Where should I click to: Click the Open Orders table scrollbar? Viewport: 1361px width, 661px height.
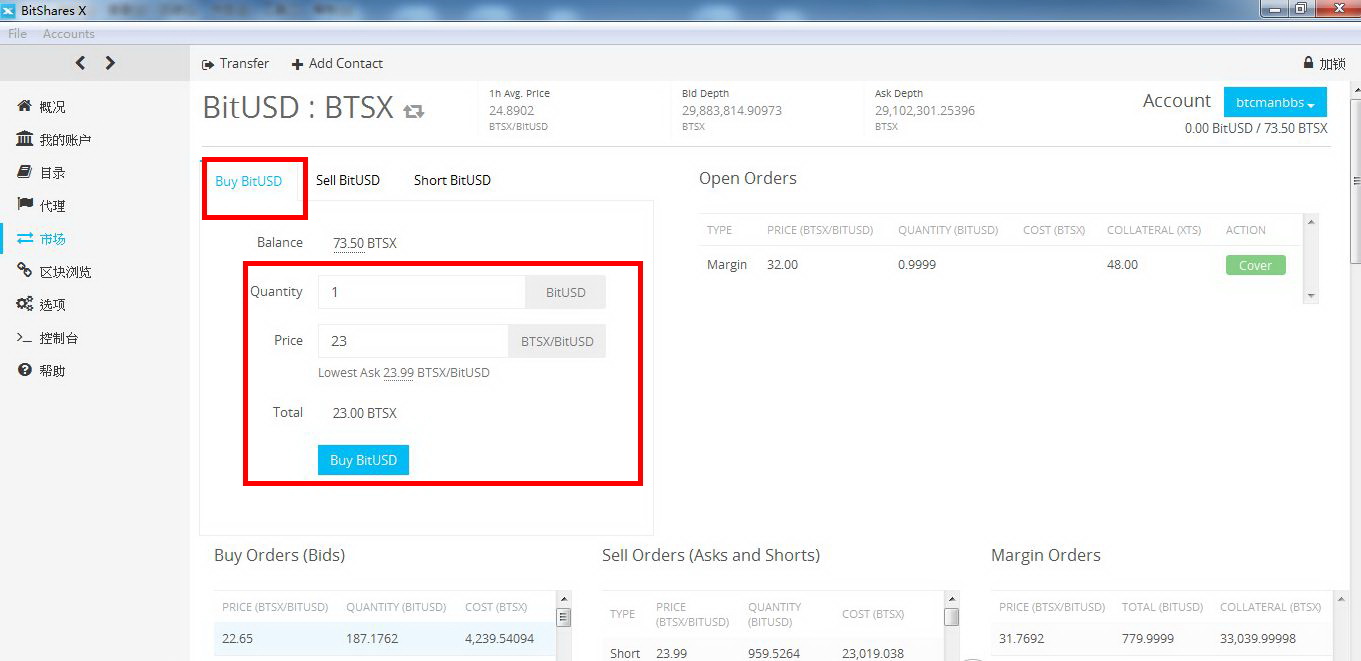pyautogui.click(x=1311, y=258)
